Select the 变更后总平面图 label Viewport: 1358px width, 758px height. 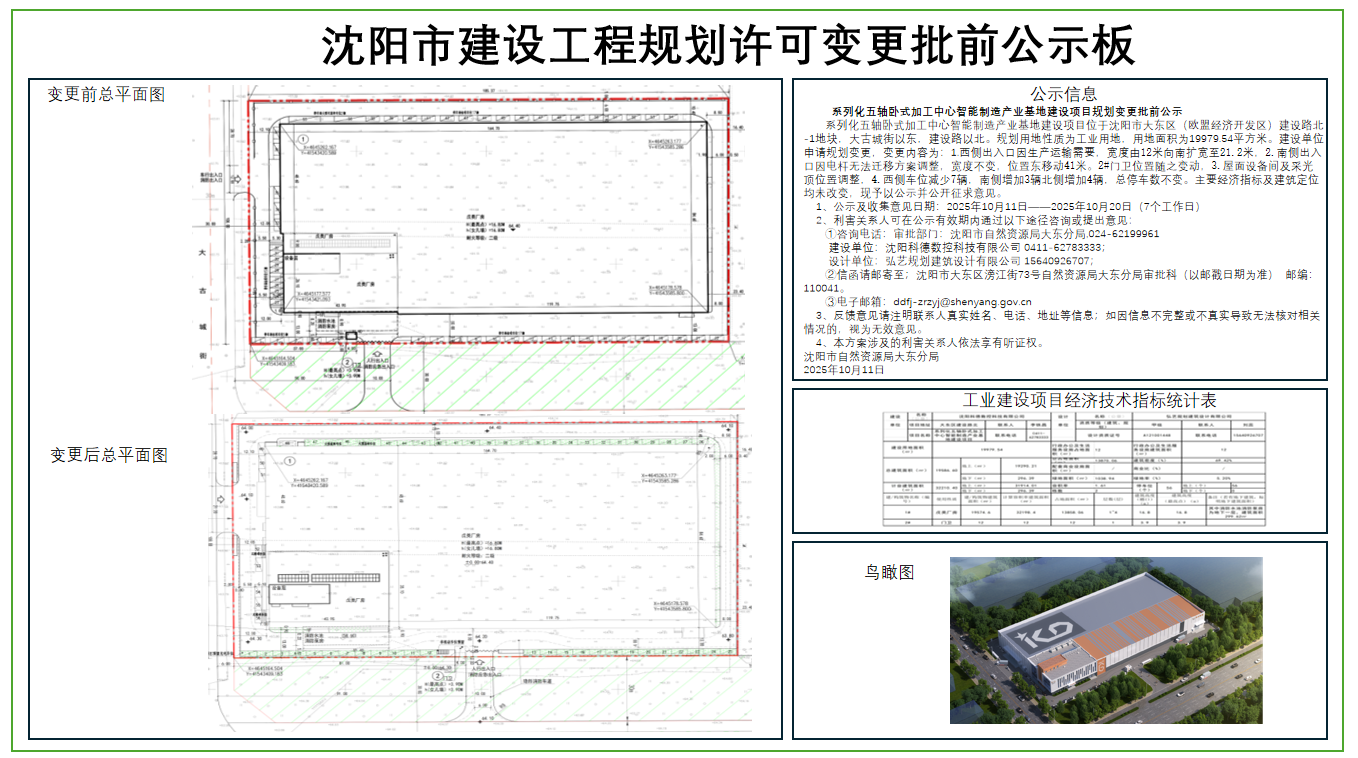(109, 455)
